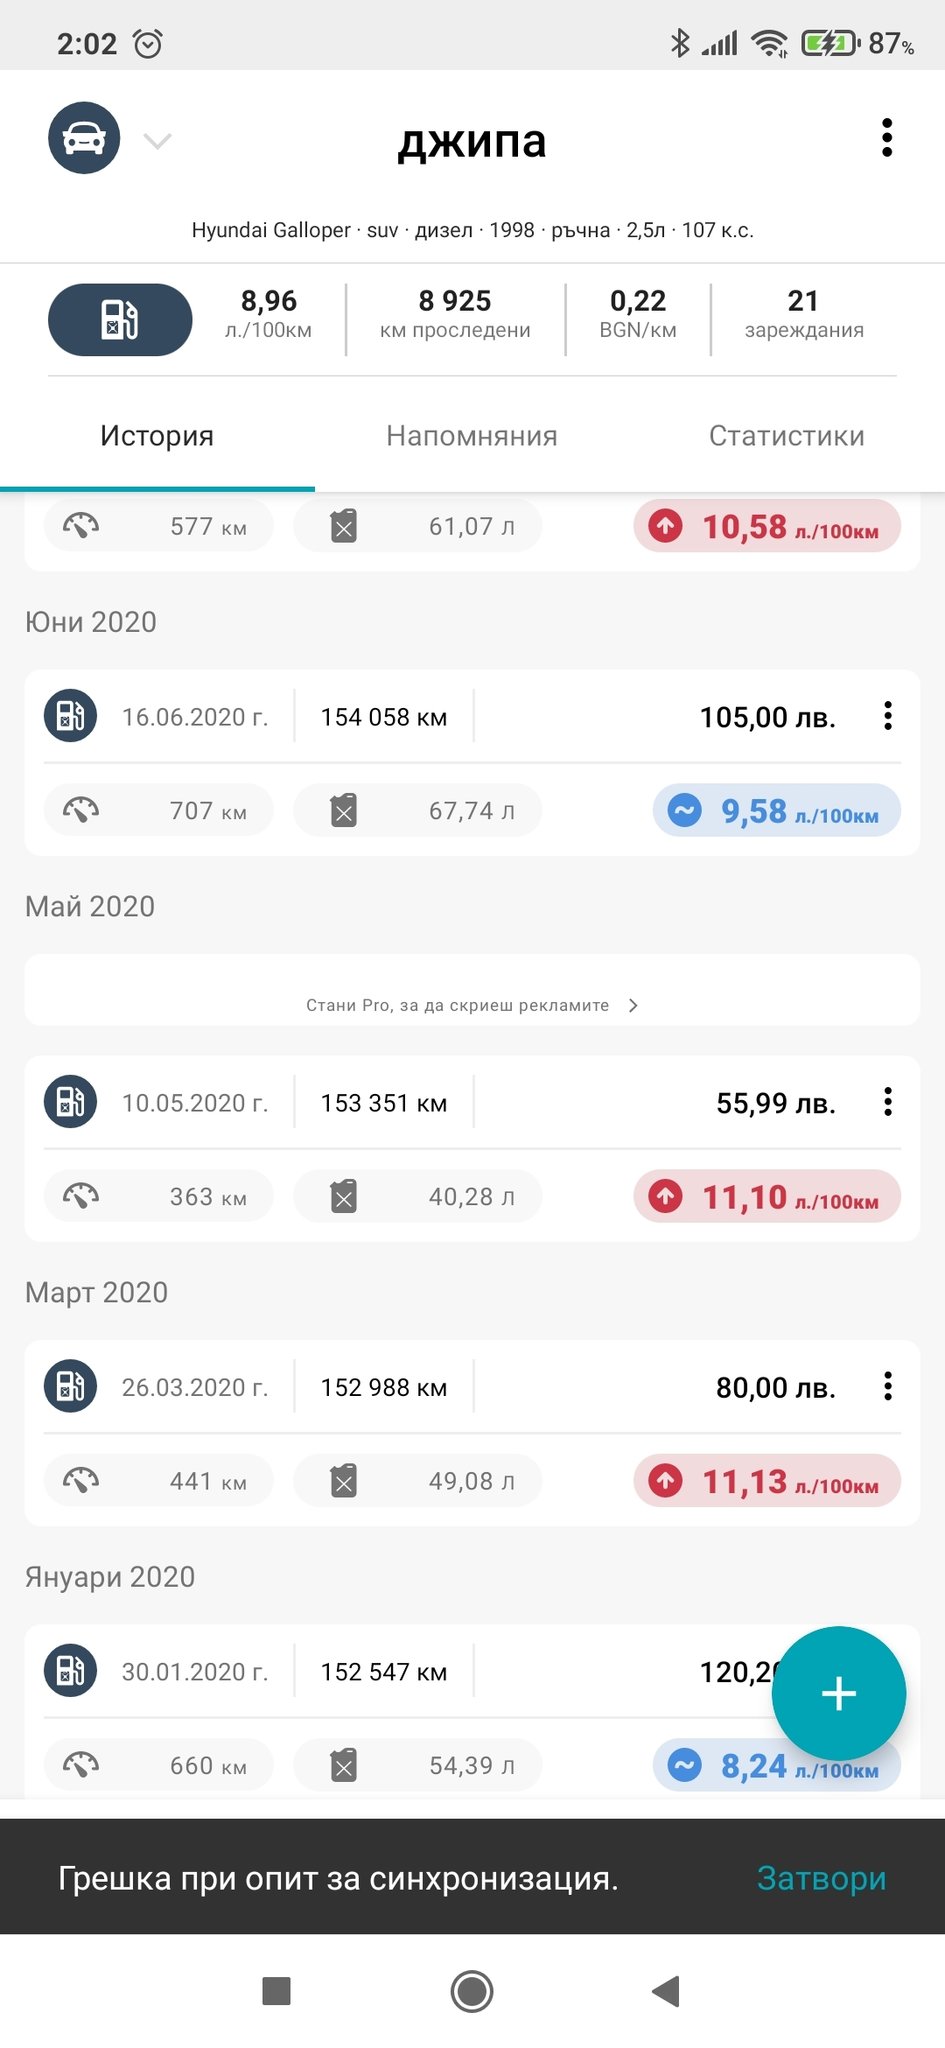Select the 9,58 л./100км consumption badge
Screen dimensions: 945x2048
777,811
